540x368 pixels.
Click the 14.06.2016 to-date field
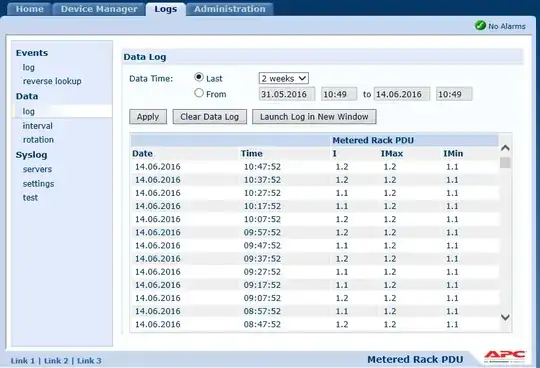pos(402,94)
